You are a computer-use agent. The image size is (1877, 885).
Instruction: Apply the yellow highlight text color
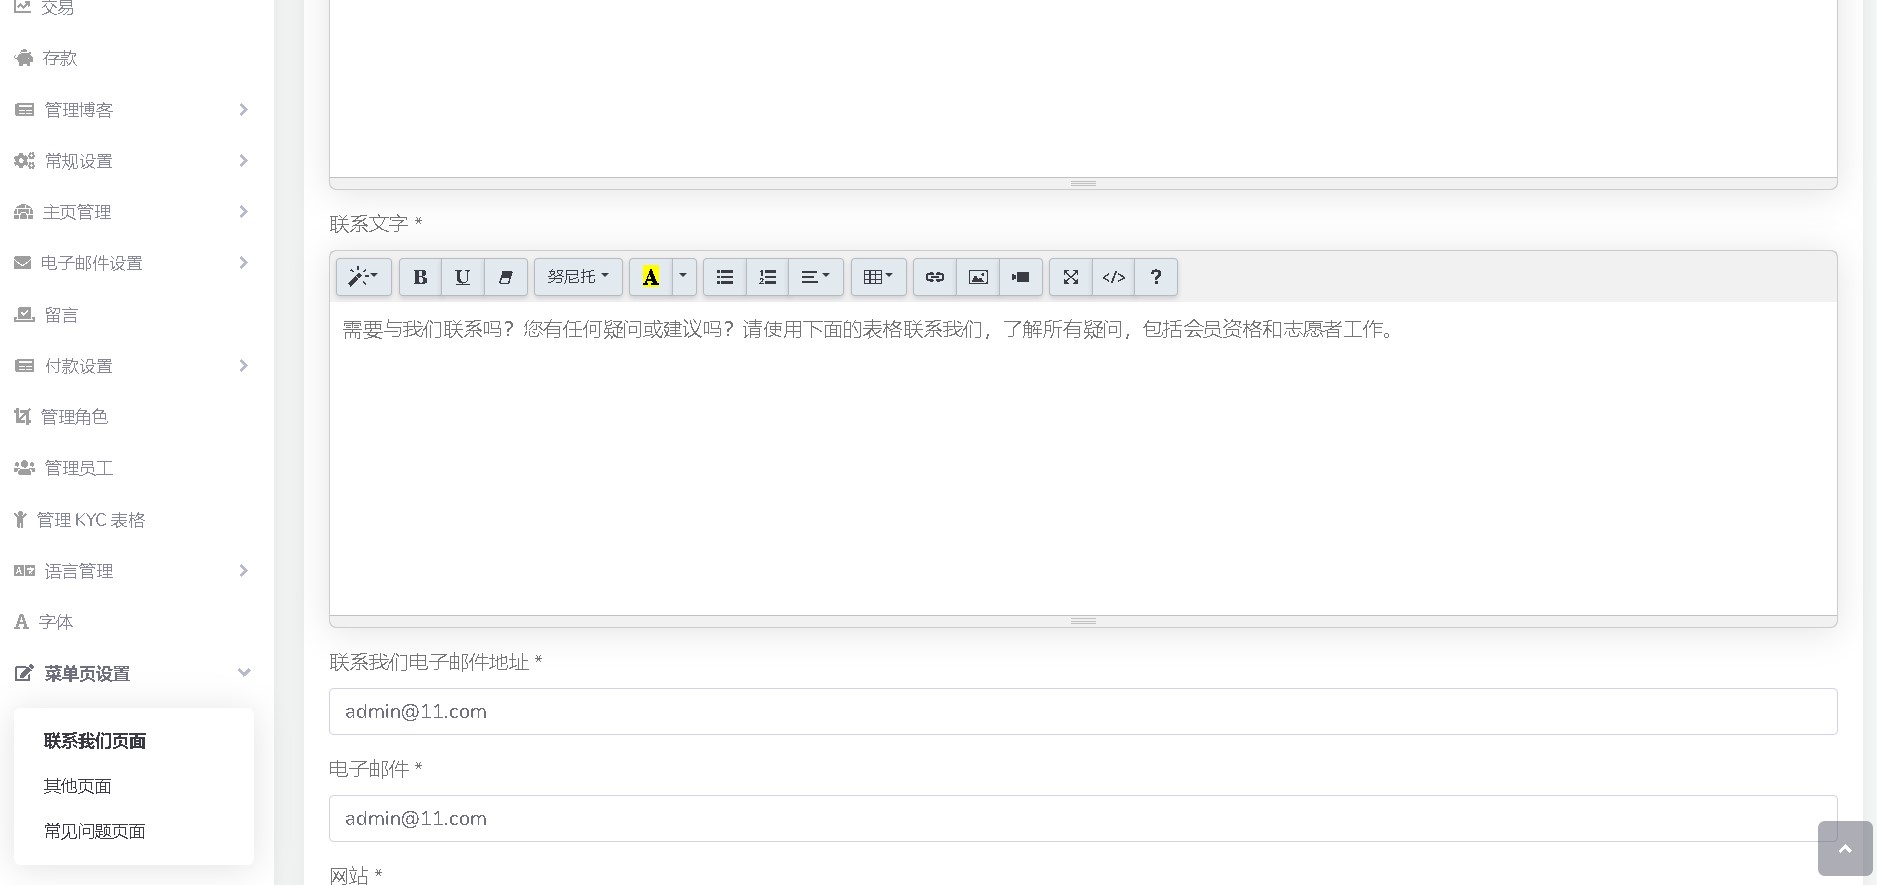point(650,277)
